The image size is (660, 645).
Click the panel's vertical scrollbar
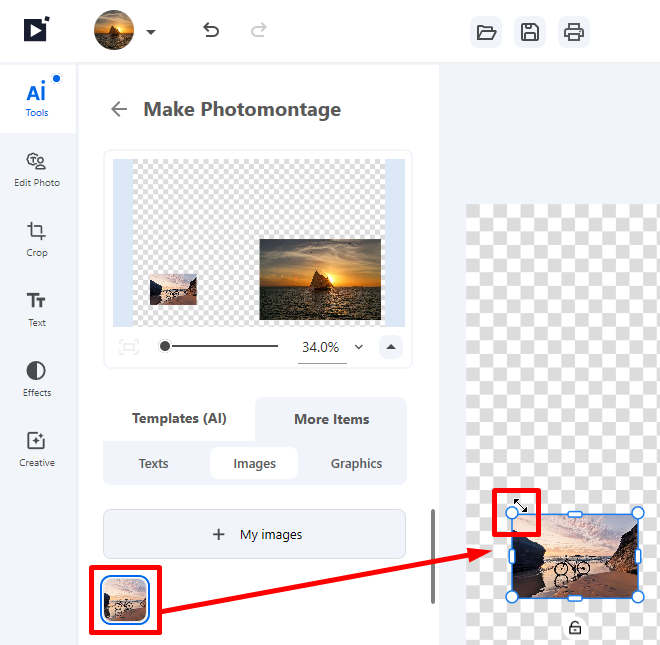point(433,556)
